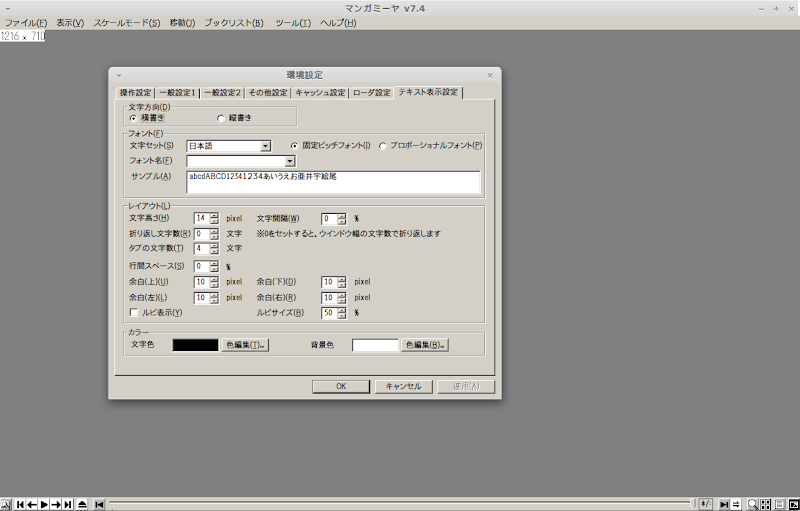The image size is (800, 511).
Task: Open the フォント名 dropdown list
Action: 290,161
